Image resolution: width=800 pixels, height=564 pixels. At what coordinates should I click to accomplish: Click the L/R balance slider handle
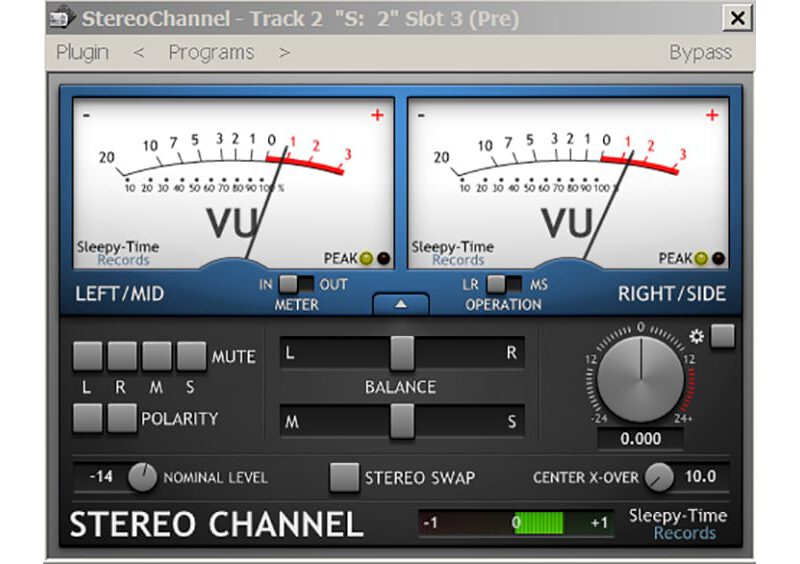click(x=402, y=353)
